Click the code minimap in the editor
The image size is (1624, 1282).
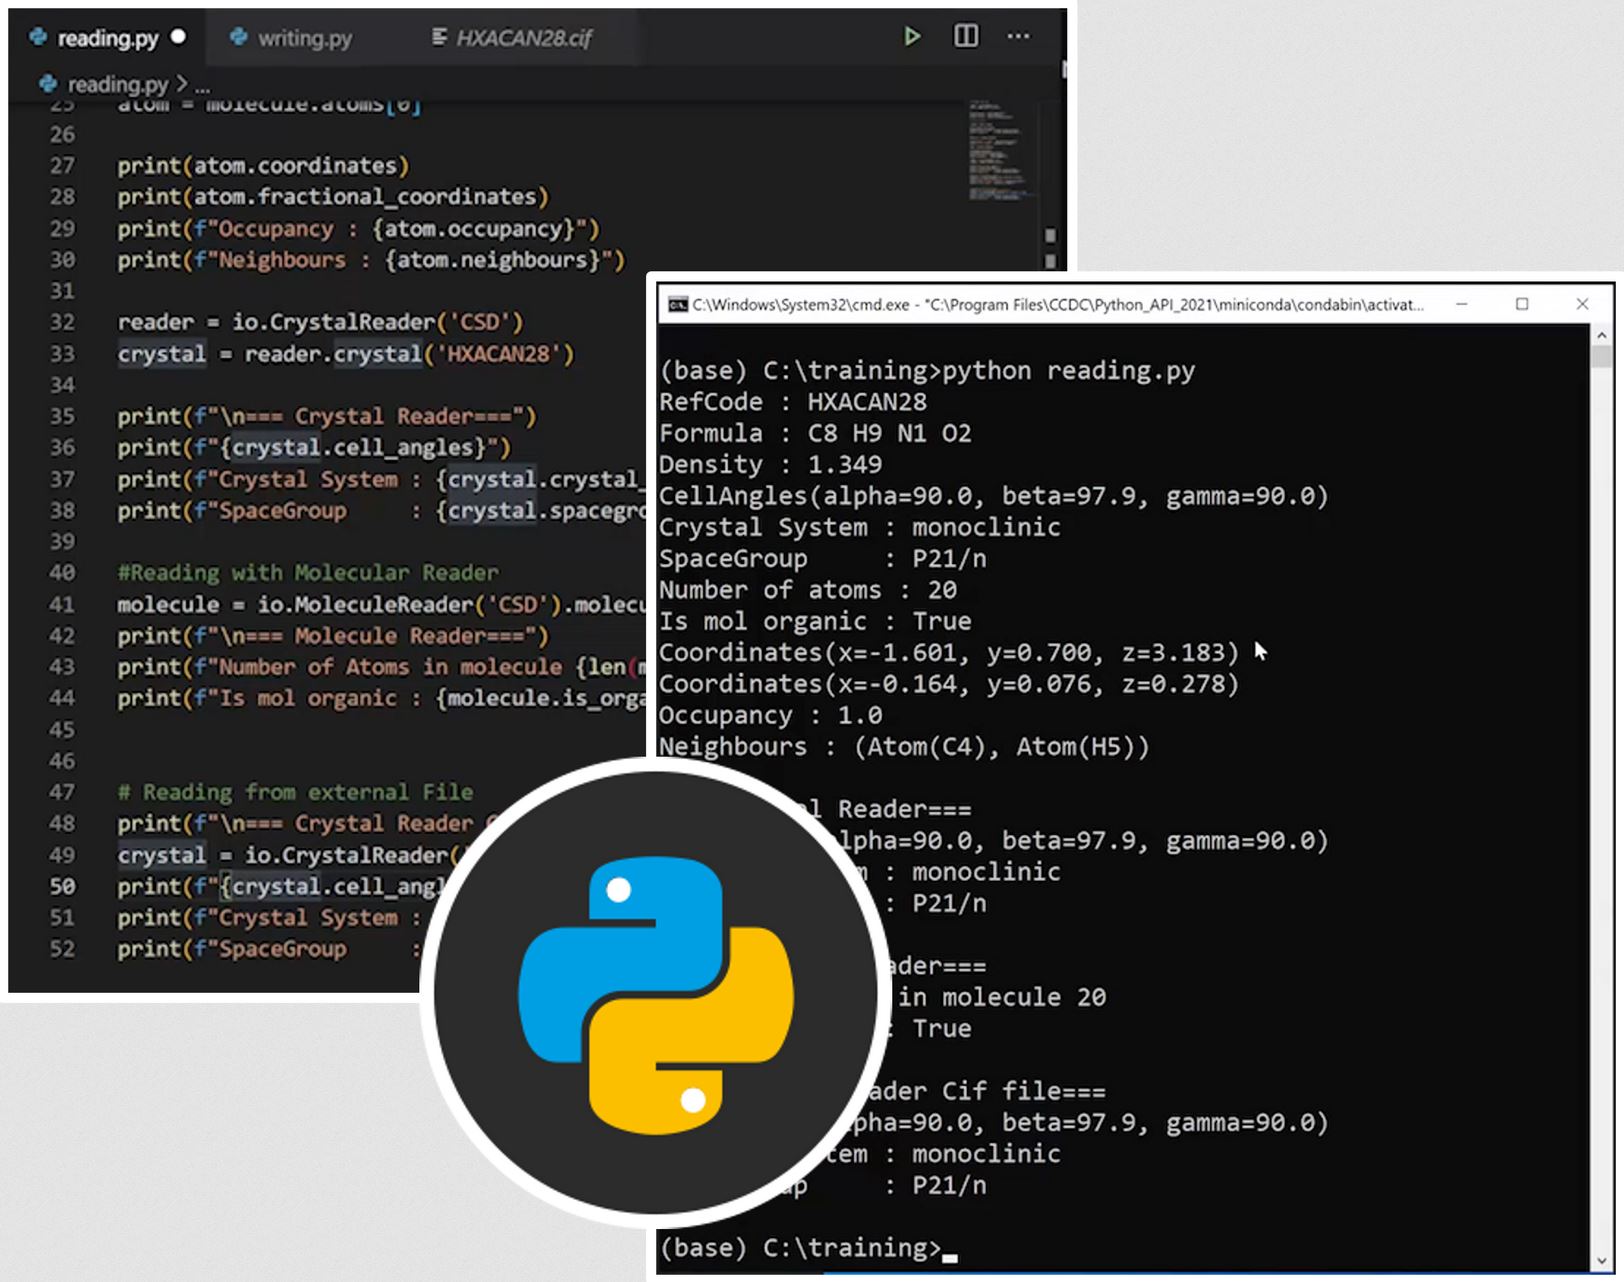[x=995, y=150]
